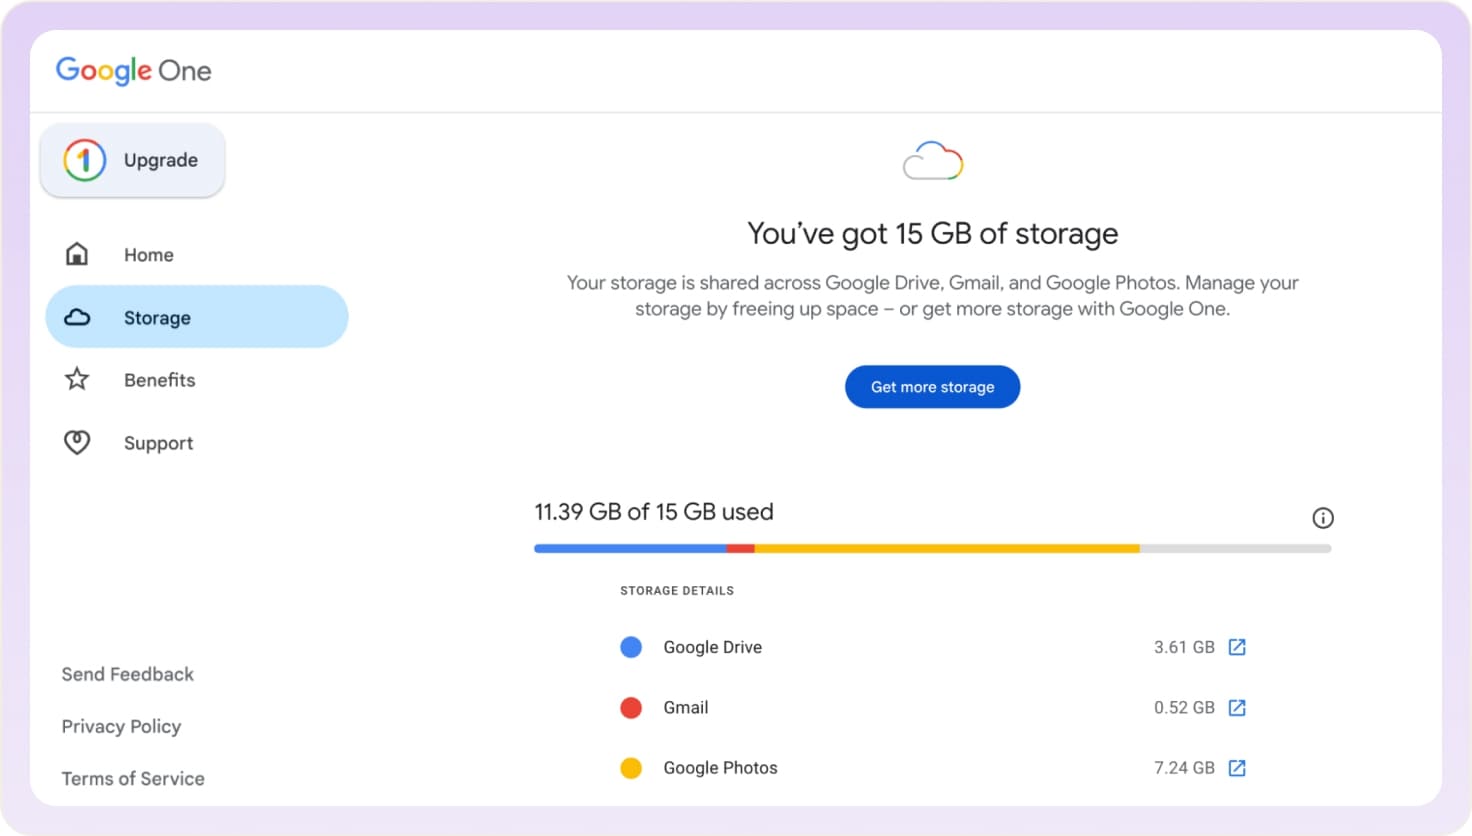The height and width of the screenshot is (836, 1472).
Task: Click the Upgrade button
Action: 132,160
